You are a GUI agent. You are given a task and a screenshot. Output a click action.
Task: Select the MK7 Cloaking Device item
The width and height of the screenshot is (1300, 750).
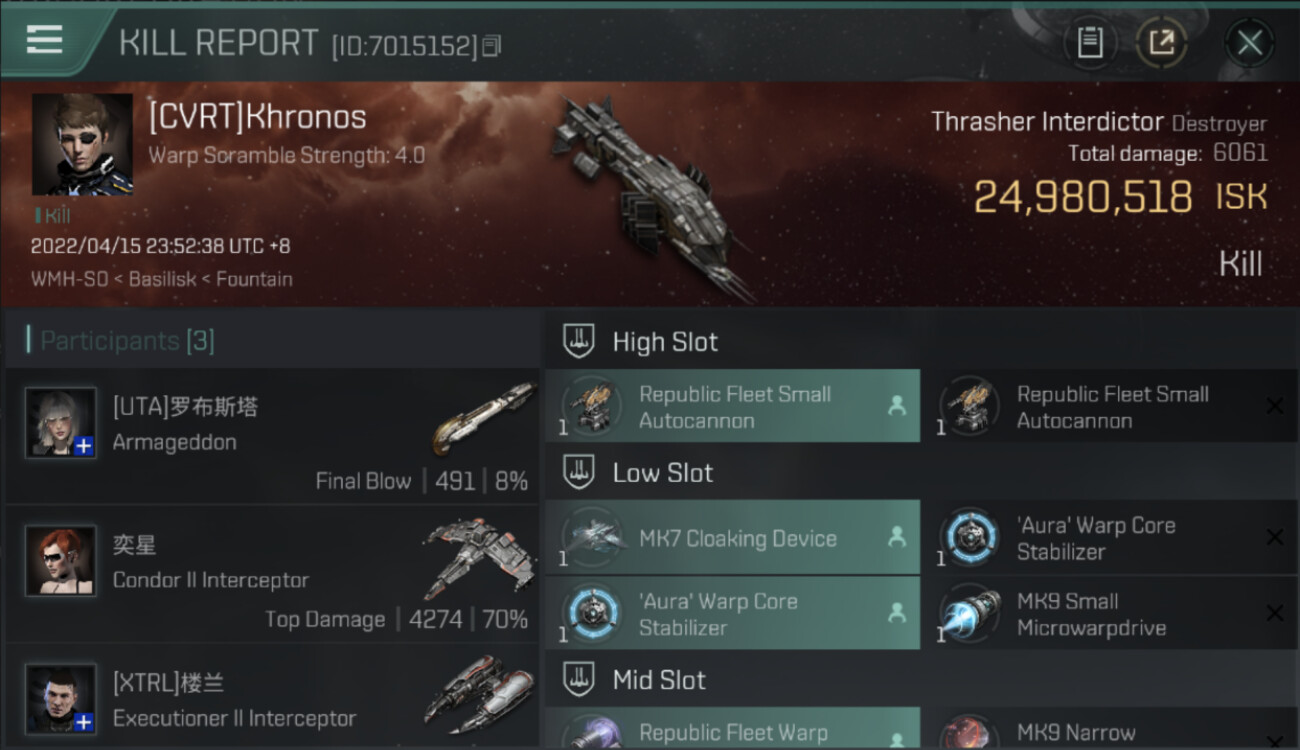point(732,537)
